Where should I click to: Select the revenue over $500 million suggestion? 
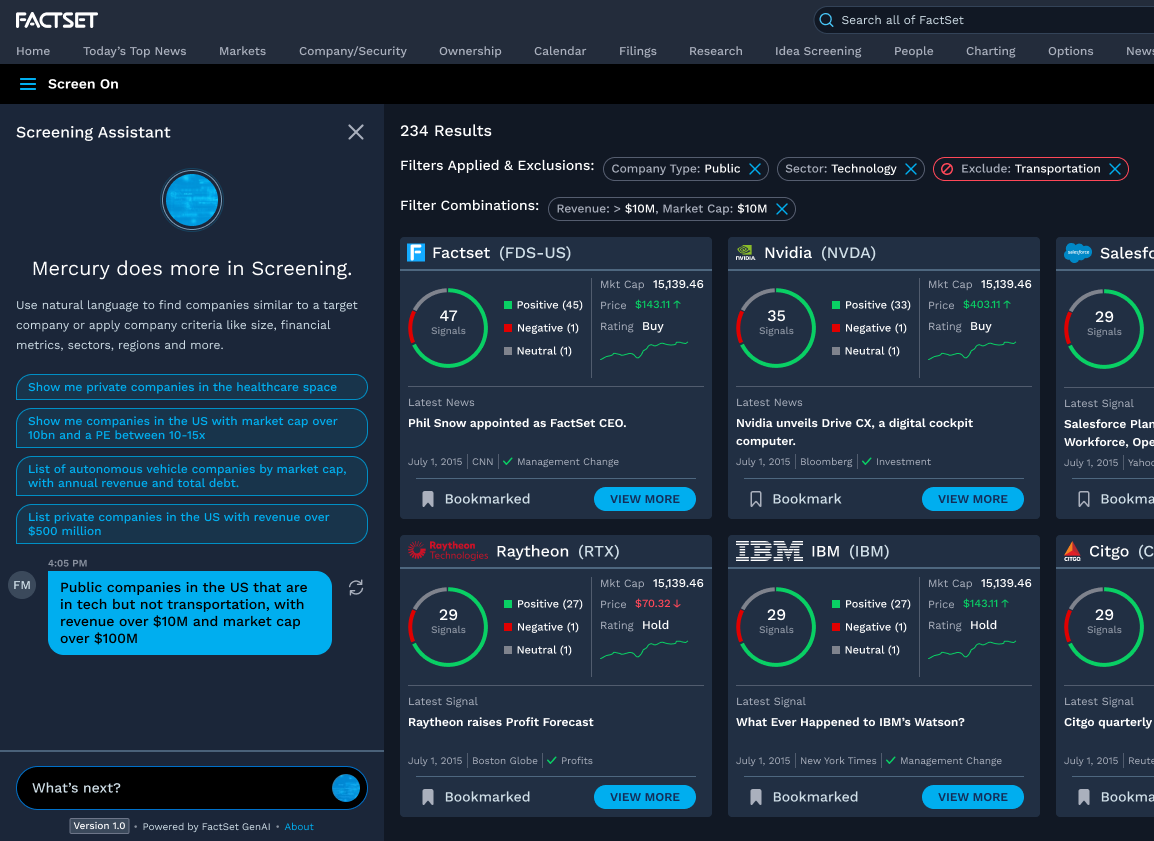(191, 524)
